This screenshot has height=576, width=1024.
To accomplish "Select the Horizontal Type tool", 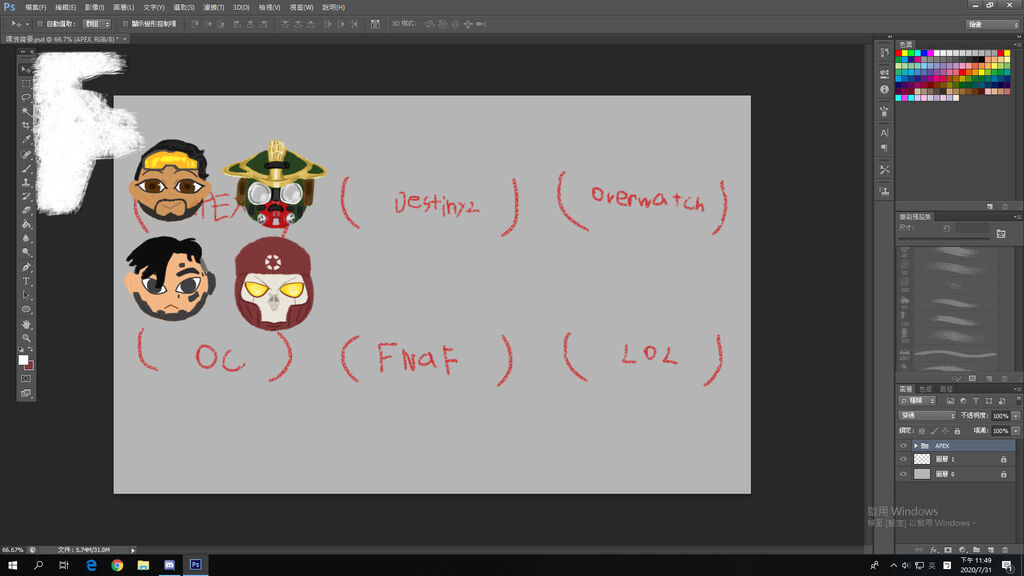I will [x=25, y=281].
